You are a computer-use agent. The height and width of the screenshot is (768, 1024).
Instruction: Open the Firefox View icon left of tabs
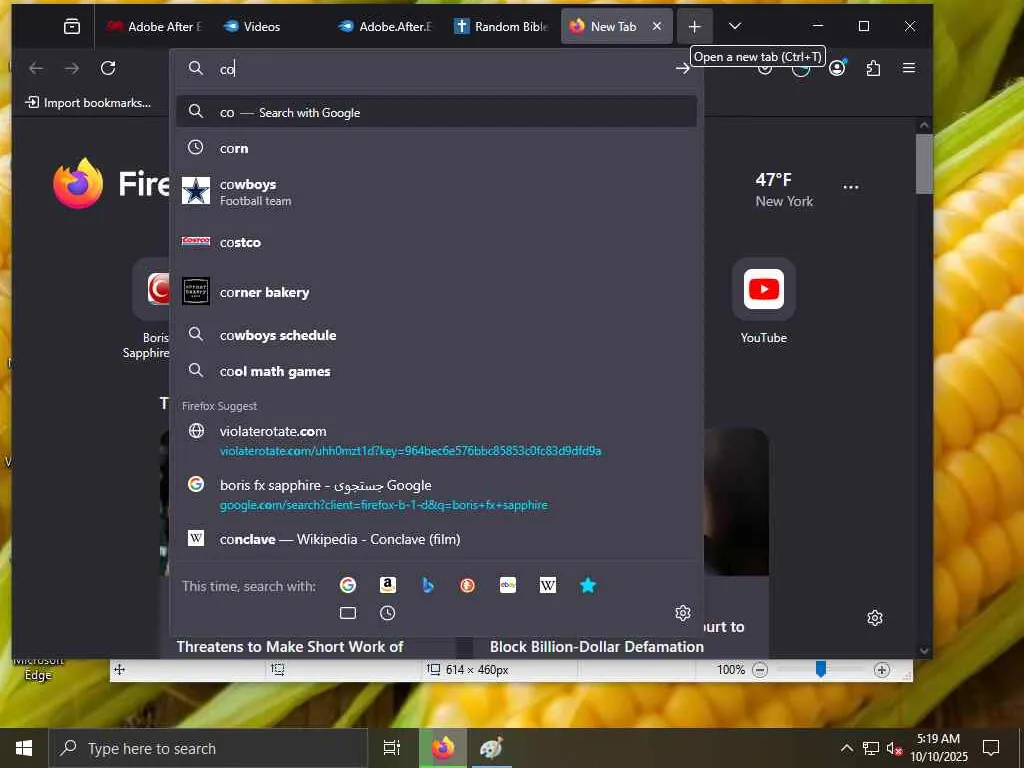coord(72,27)
